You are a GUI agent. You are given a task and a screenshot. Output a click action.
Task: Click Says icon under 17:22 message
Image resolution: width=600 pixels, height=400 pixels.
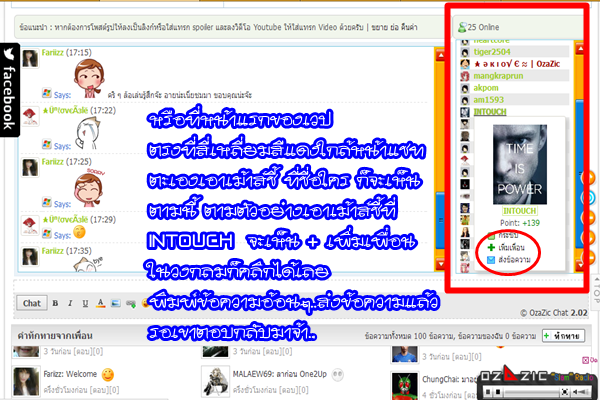[47, 145]
